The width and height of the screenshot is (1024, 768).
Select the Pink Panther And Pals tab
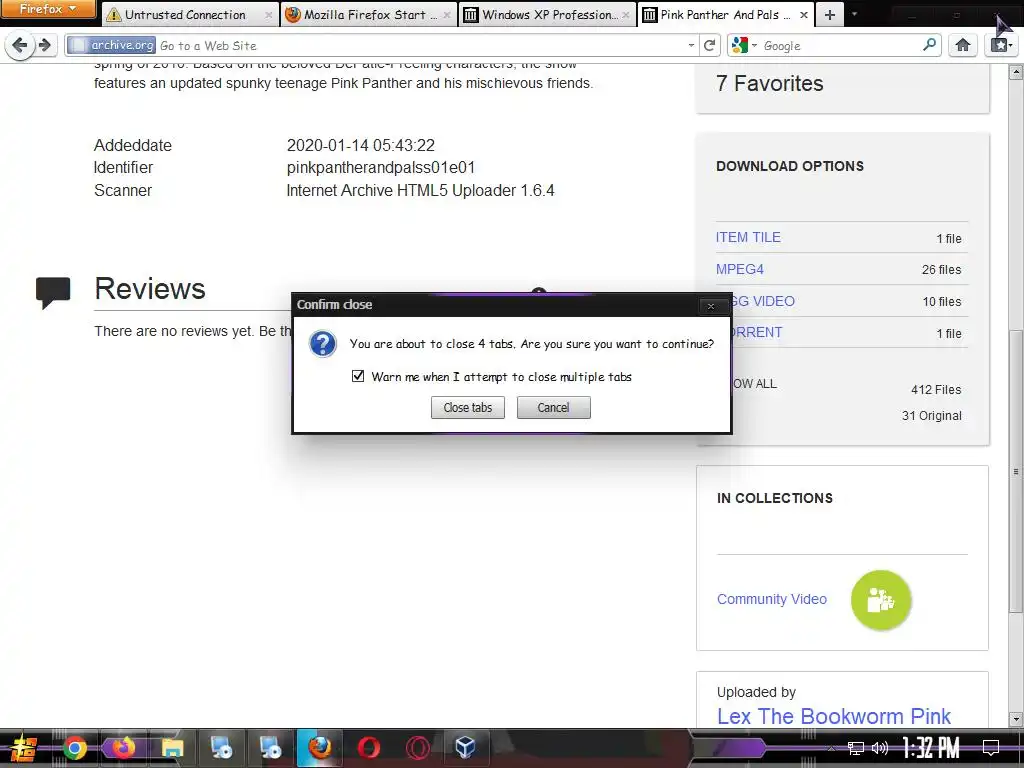click(x=725, y=14)
